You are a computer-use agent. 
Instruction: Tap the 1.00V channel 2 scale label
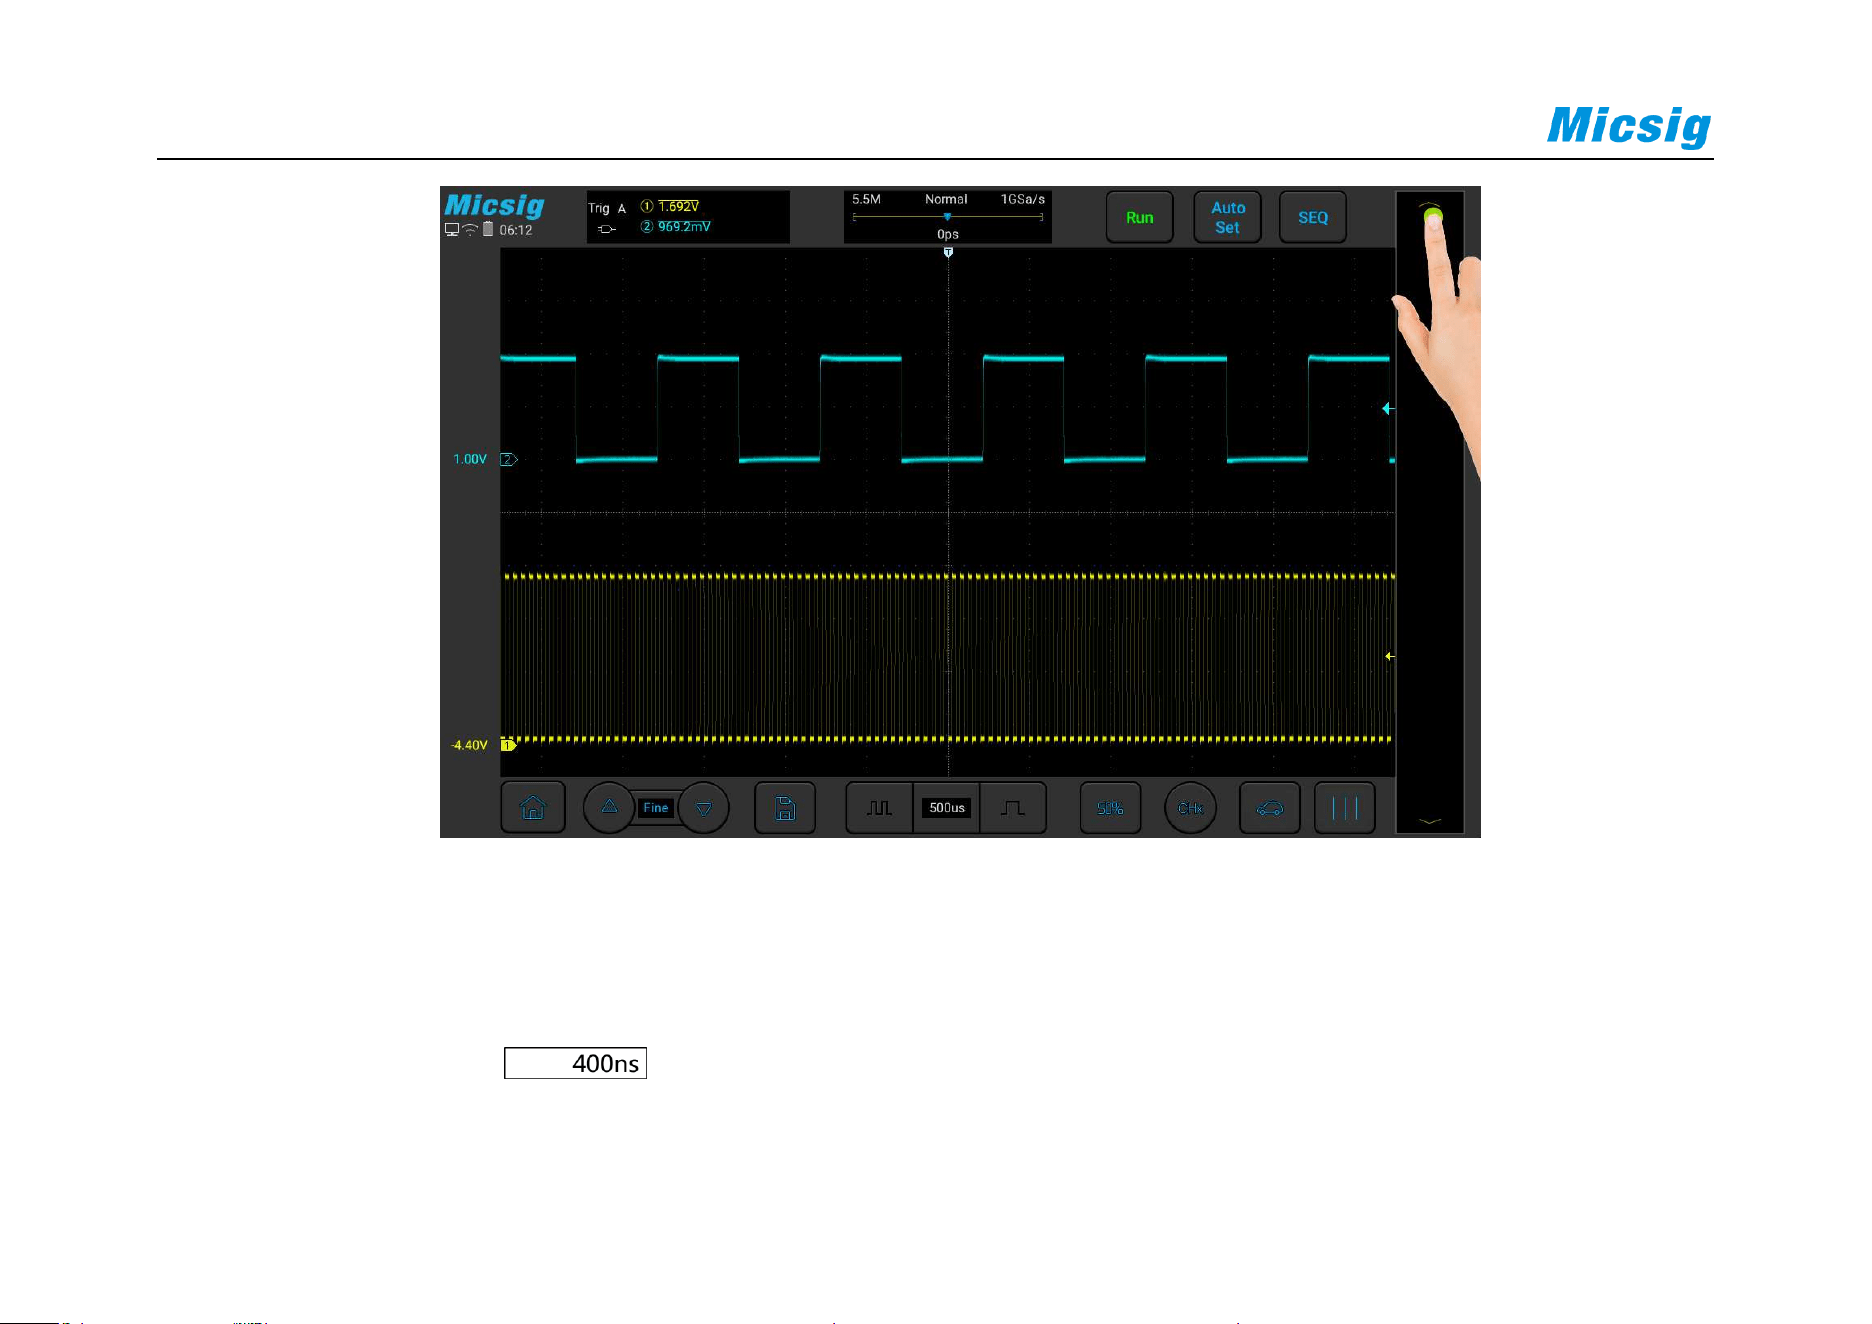[x=470, y=460]
